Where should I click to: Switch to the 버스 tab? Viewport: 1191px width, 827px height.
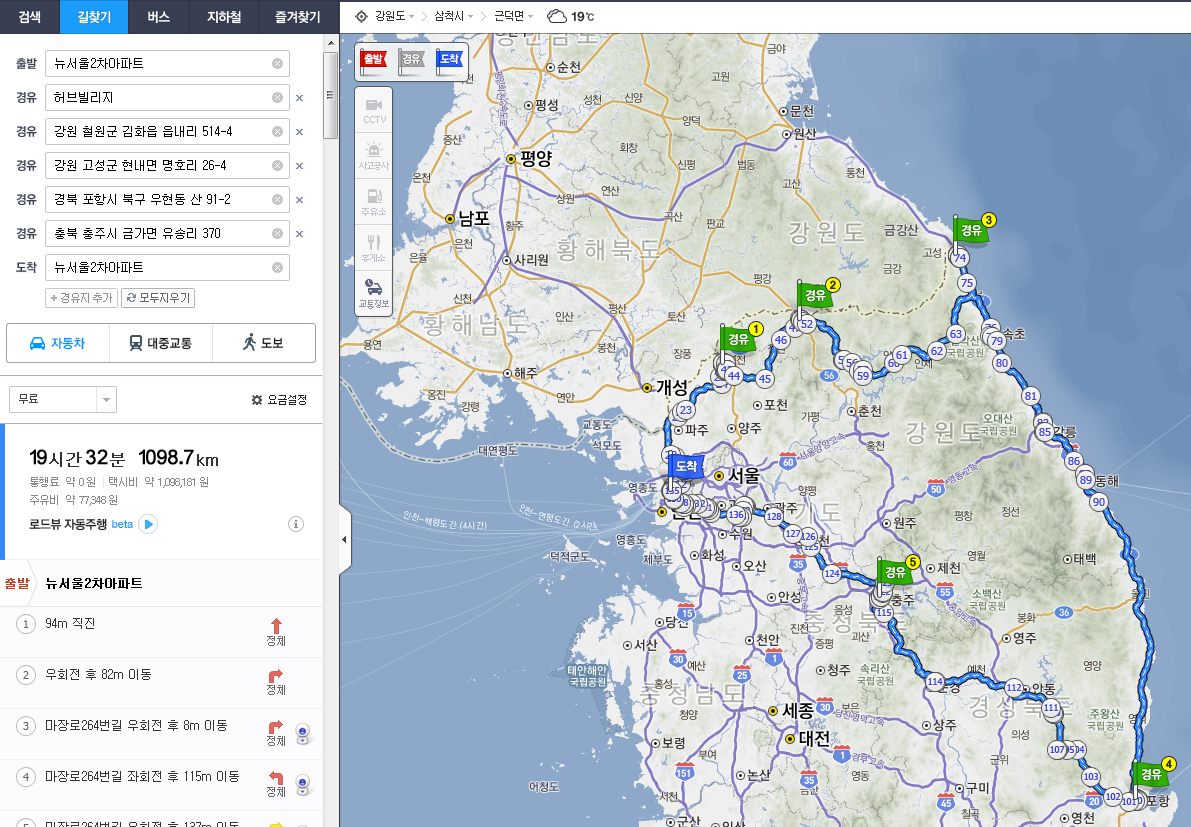pos(158,17)
